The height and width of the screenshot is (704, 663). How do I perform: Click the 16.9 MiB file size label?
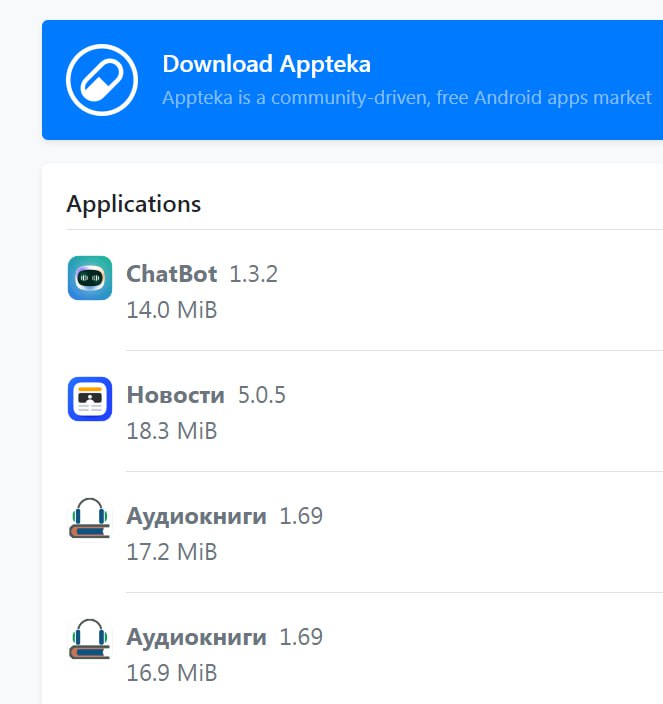(x=171, y=673)
